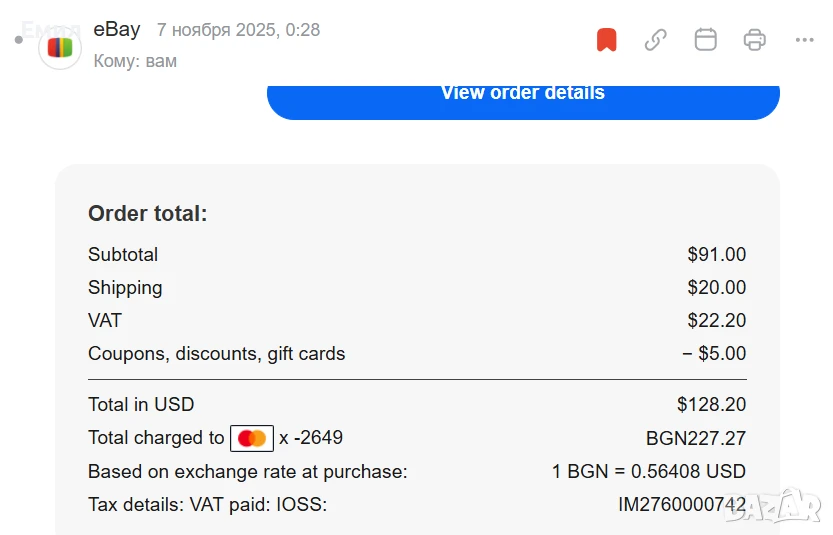Viewport: 833px width, 535px height.
Task: Copy the message link via chain icon
Action: (656, 40)
